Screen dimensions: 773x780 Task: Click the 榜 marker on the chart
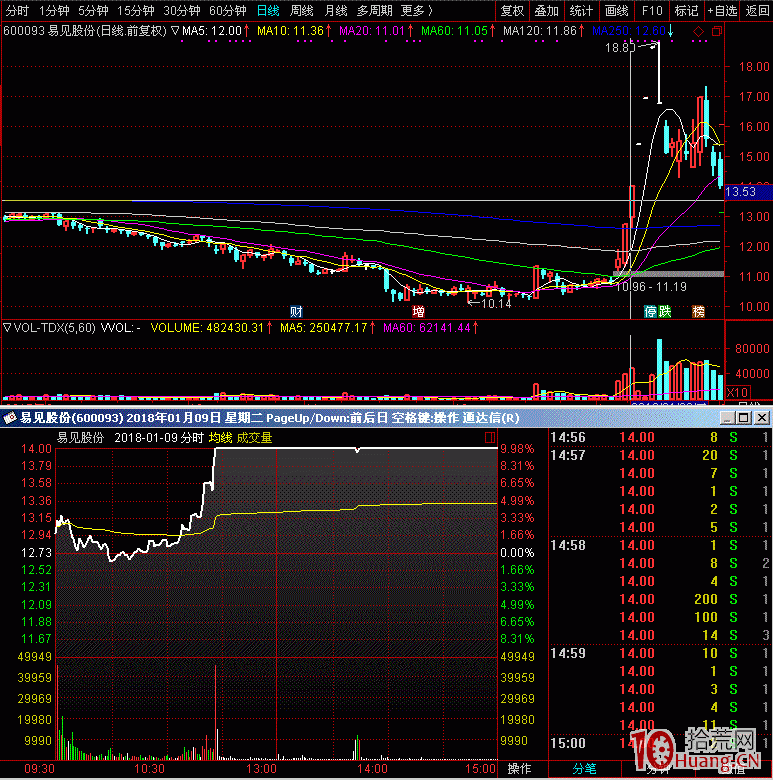point(698,312)
